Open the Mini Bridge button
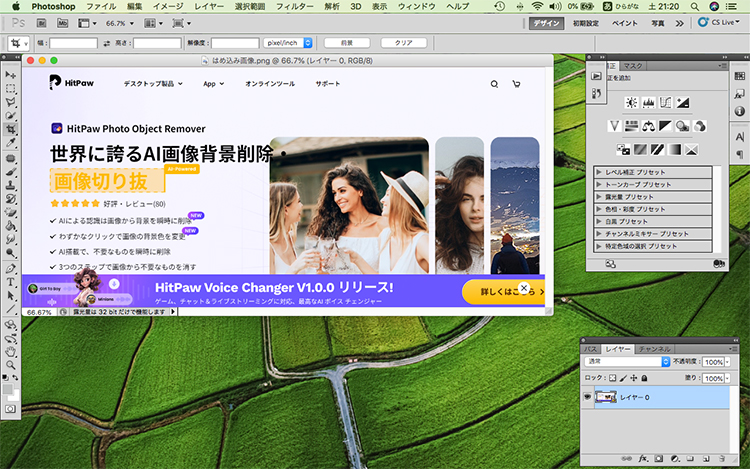The width and height of the screenshot is (750, 469). point(62,23)
